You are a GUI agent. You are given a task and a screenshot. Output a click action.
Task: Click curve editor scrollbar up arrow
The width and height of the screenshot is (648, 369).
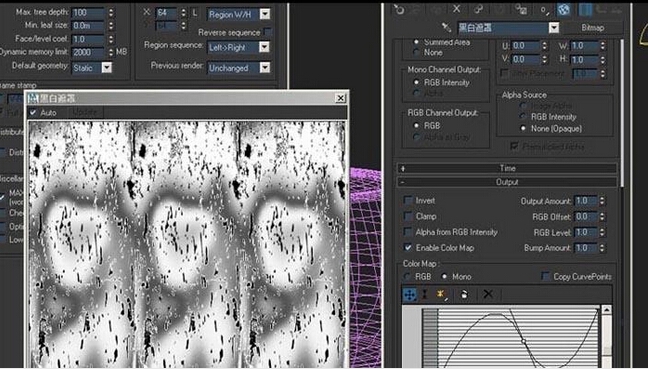click(606, 310)
